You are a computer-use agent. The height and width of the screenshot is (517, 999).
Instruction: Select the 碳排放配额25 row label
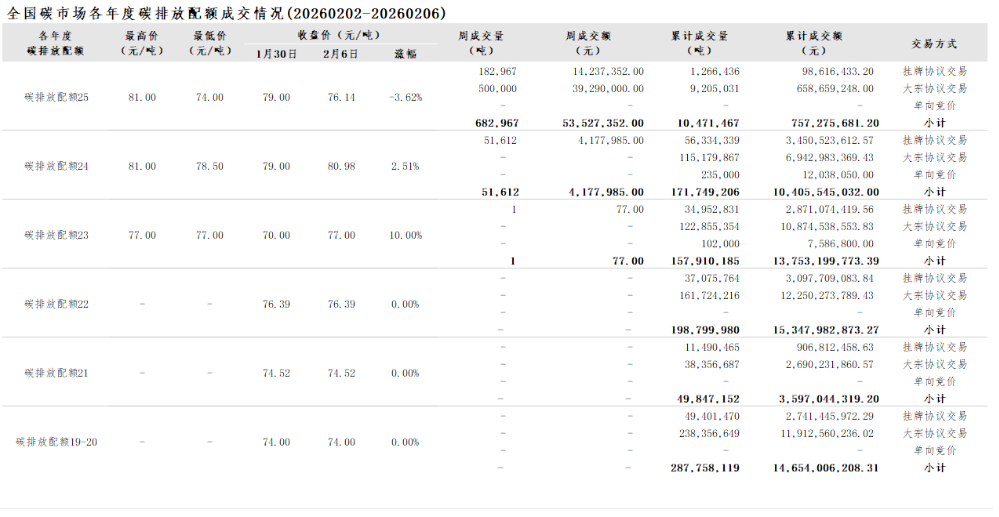56,98
